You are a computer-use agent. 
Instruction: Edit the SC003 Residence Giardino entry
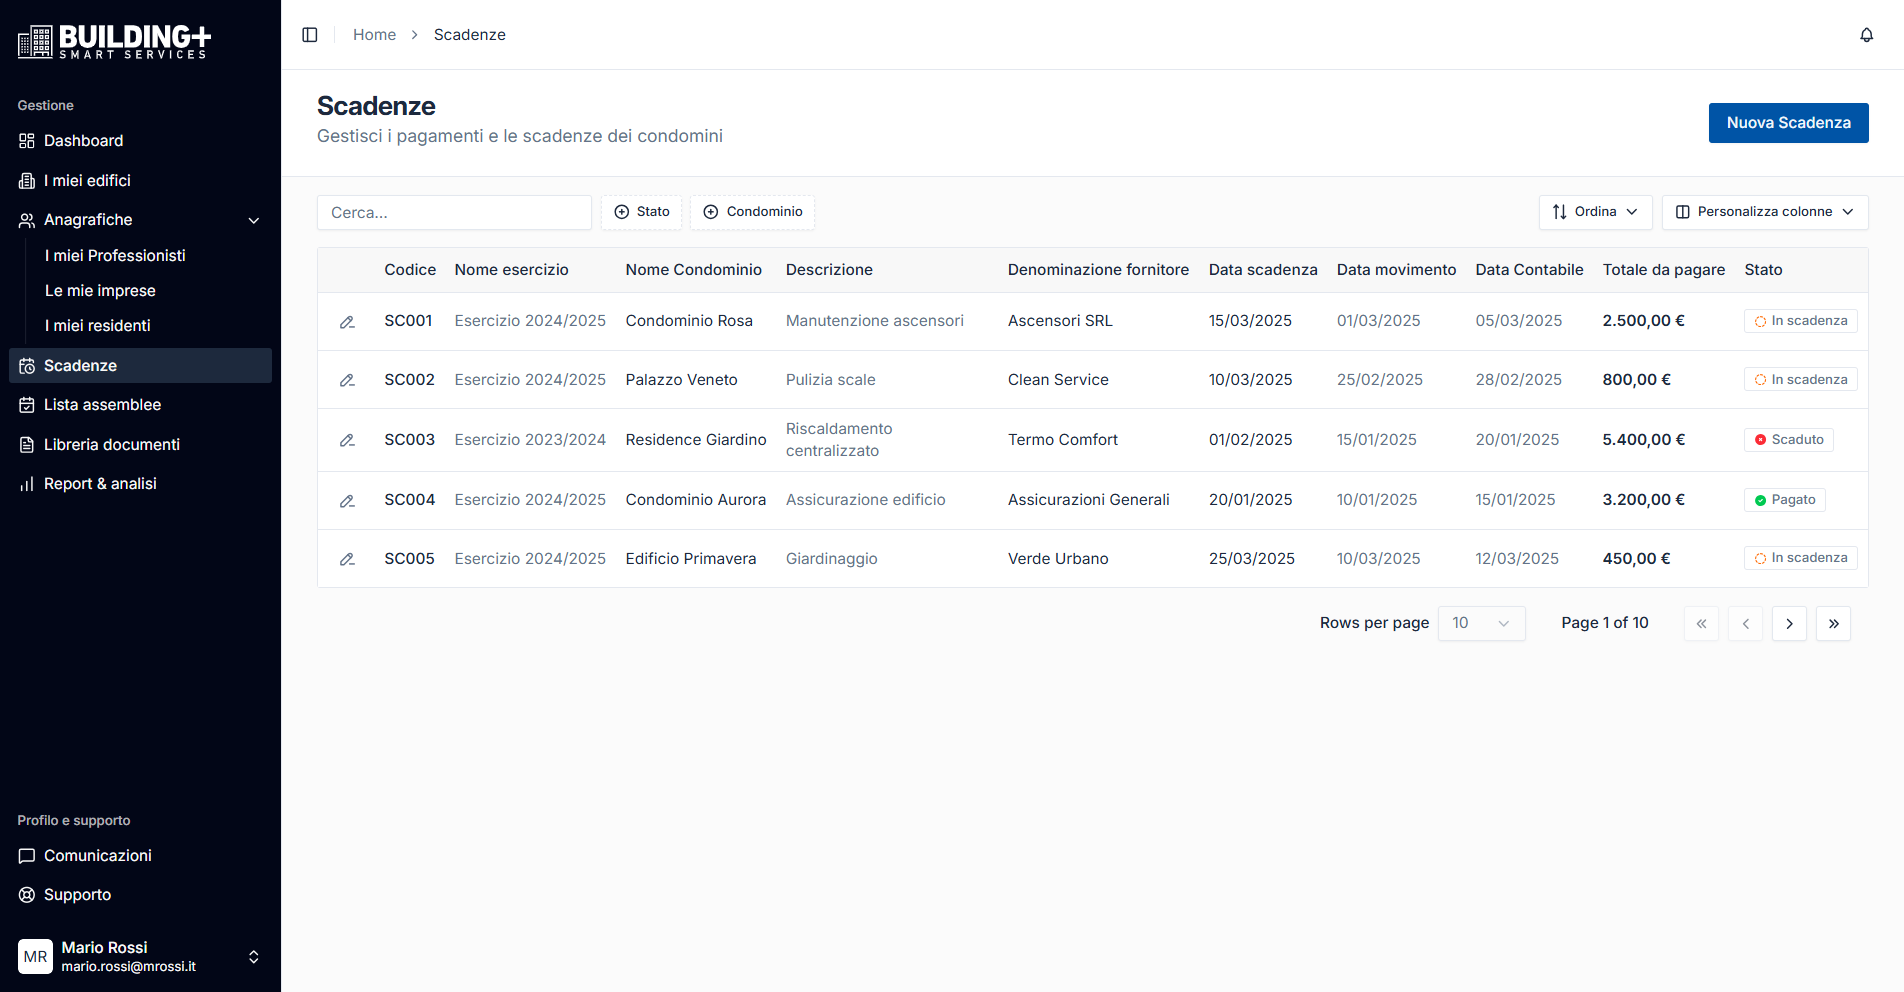(347, 440)
